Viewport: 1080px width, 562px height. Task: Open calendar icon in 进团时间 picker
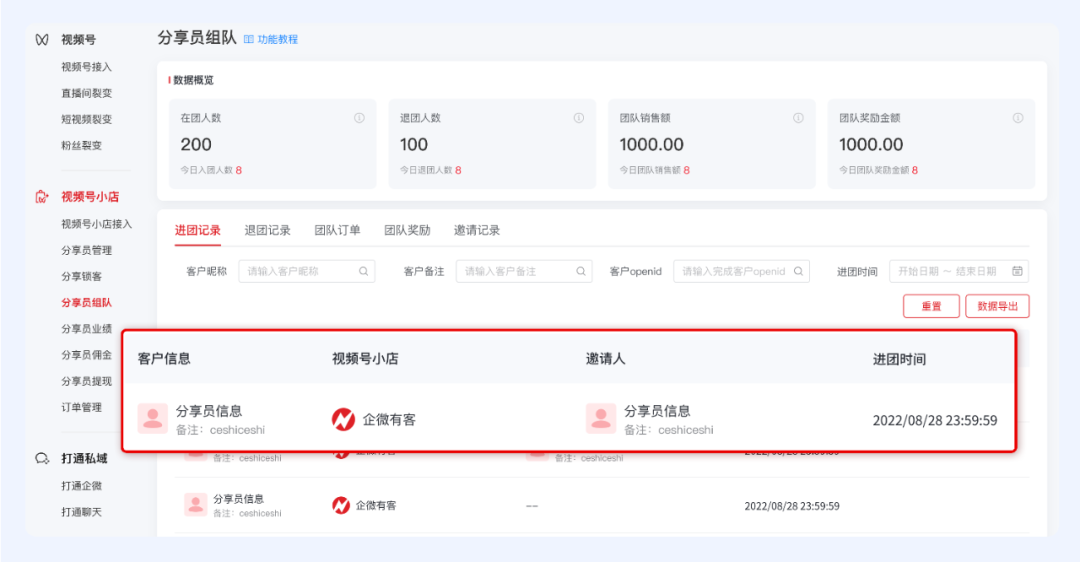(1017, 271)
